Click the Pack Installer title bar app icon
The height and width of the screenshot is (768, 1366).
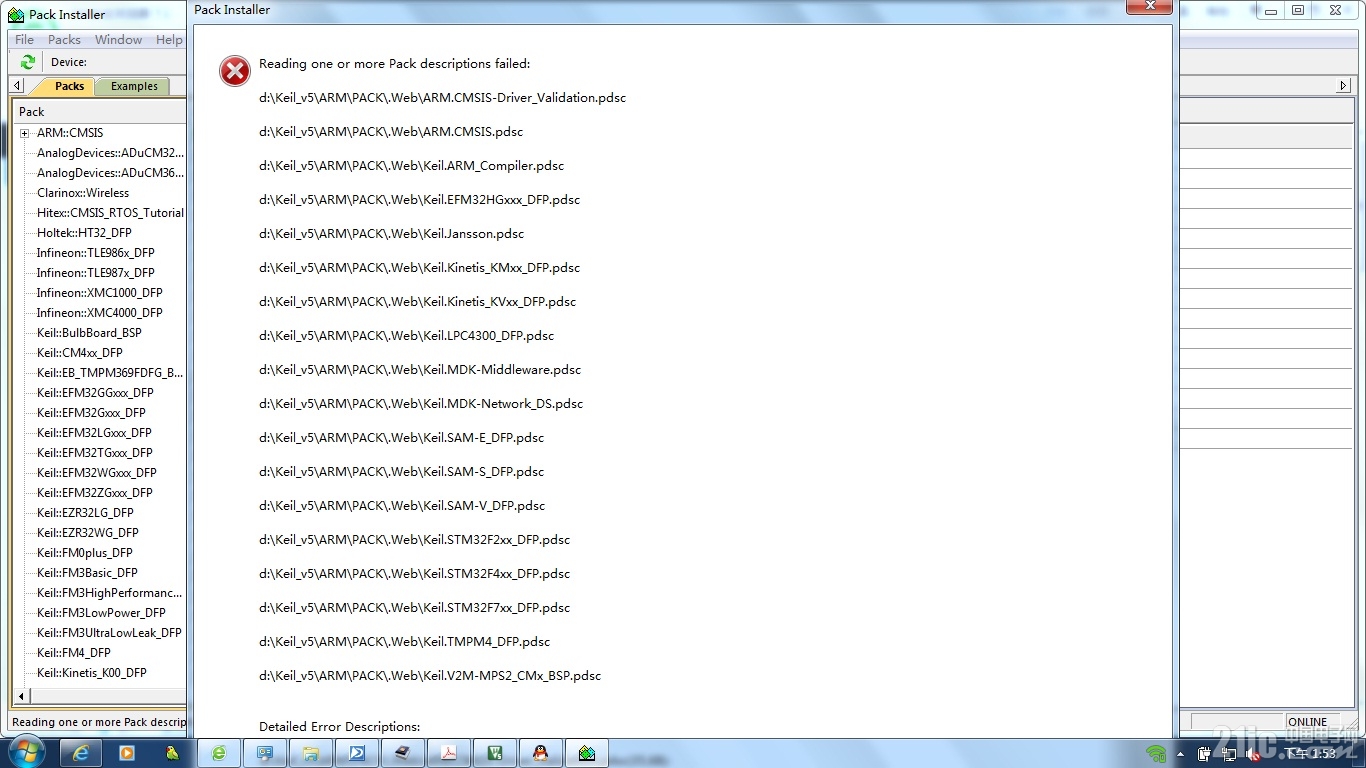click(x=16, y=14)
